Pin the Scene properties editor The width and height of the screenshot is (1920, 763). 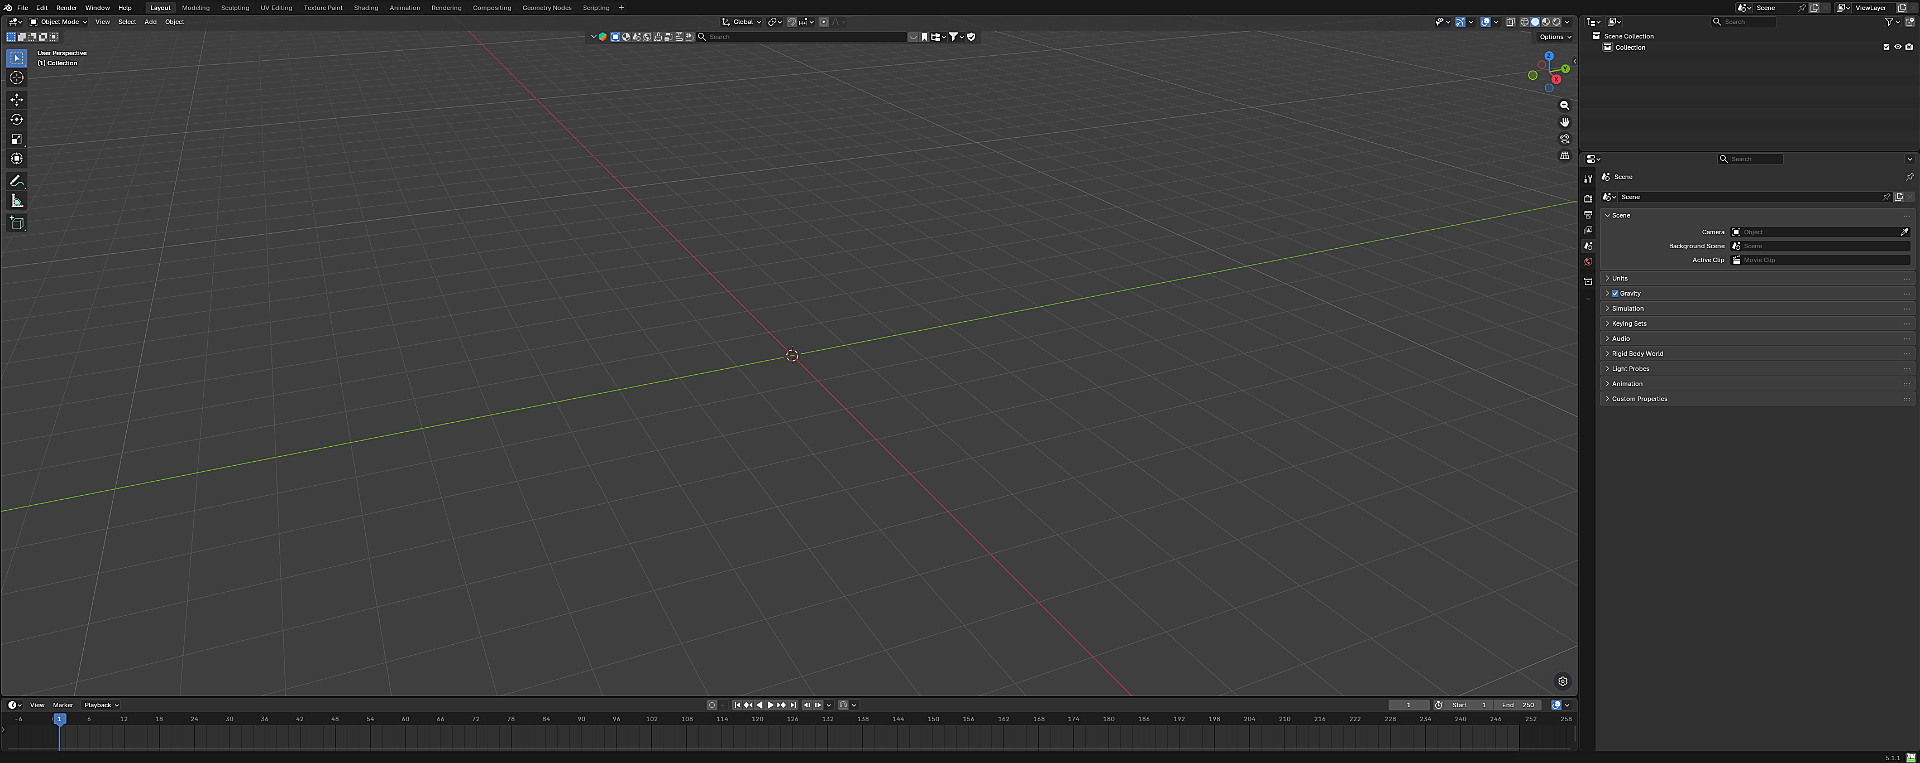pos(1909,177)
